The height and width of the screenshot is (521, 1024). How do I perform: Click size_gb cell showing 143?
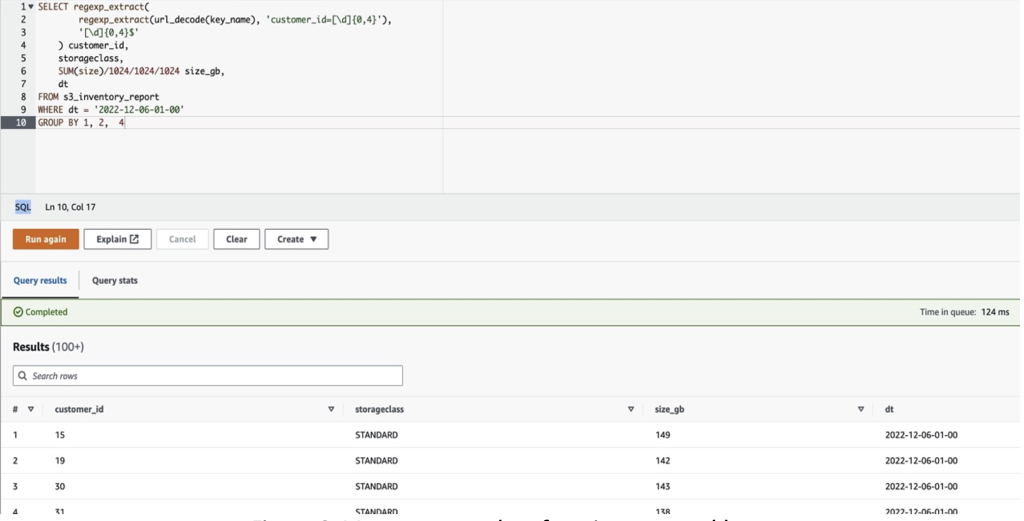pos(663,486)
